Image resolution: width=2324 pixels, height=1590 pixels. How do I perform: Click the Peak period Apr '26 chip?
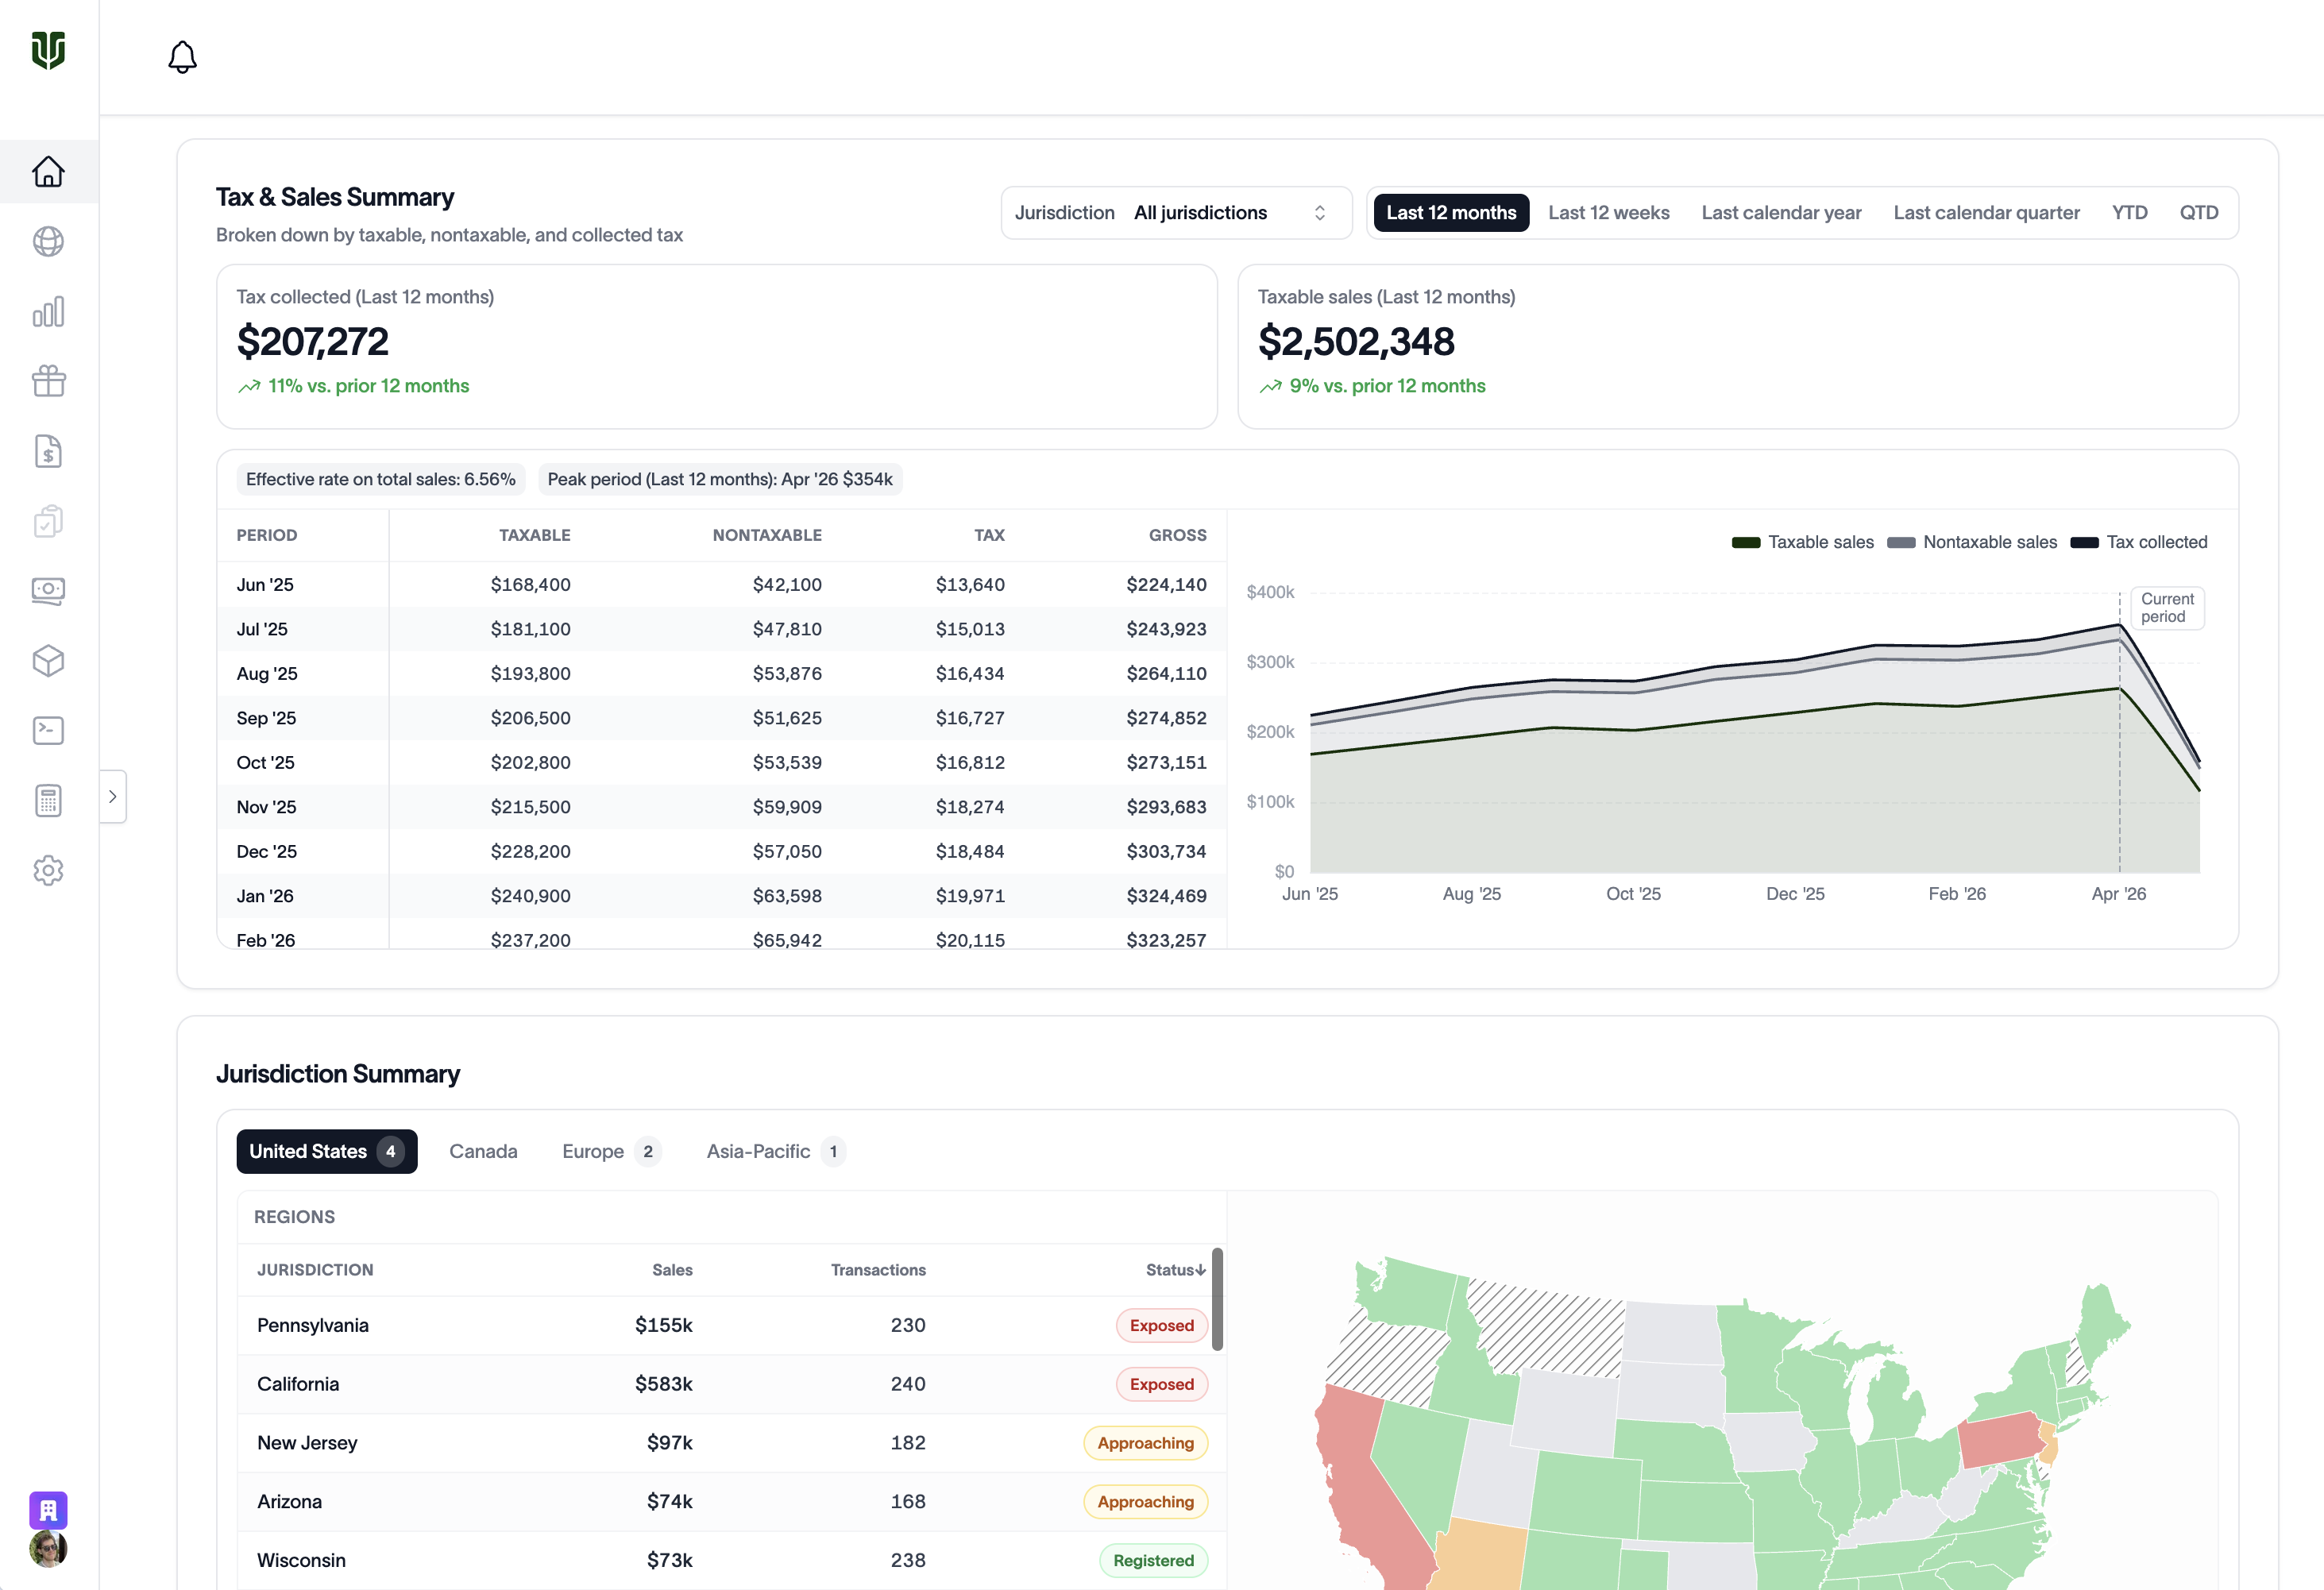pyautogui.click(x=720, y=480)
